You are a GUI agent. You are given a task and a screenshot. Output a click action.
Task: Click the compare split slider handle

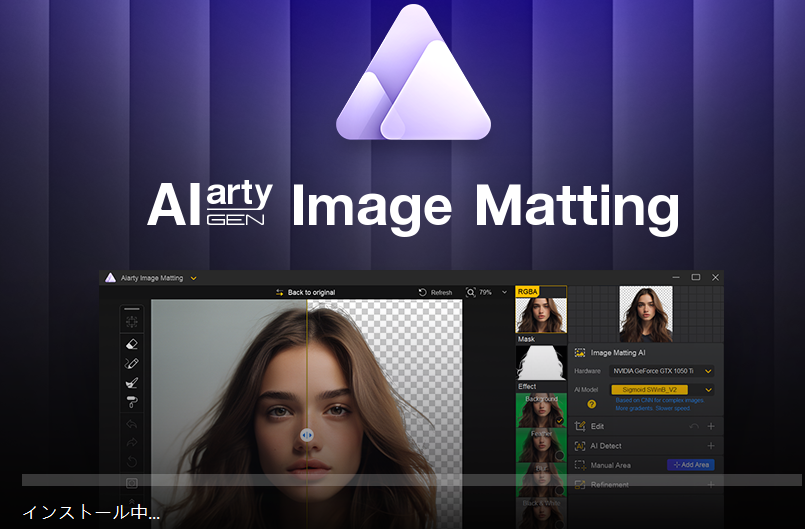pyautogui.click(x=306, y=435)
